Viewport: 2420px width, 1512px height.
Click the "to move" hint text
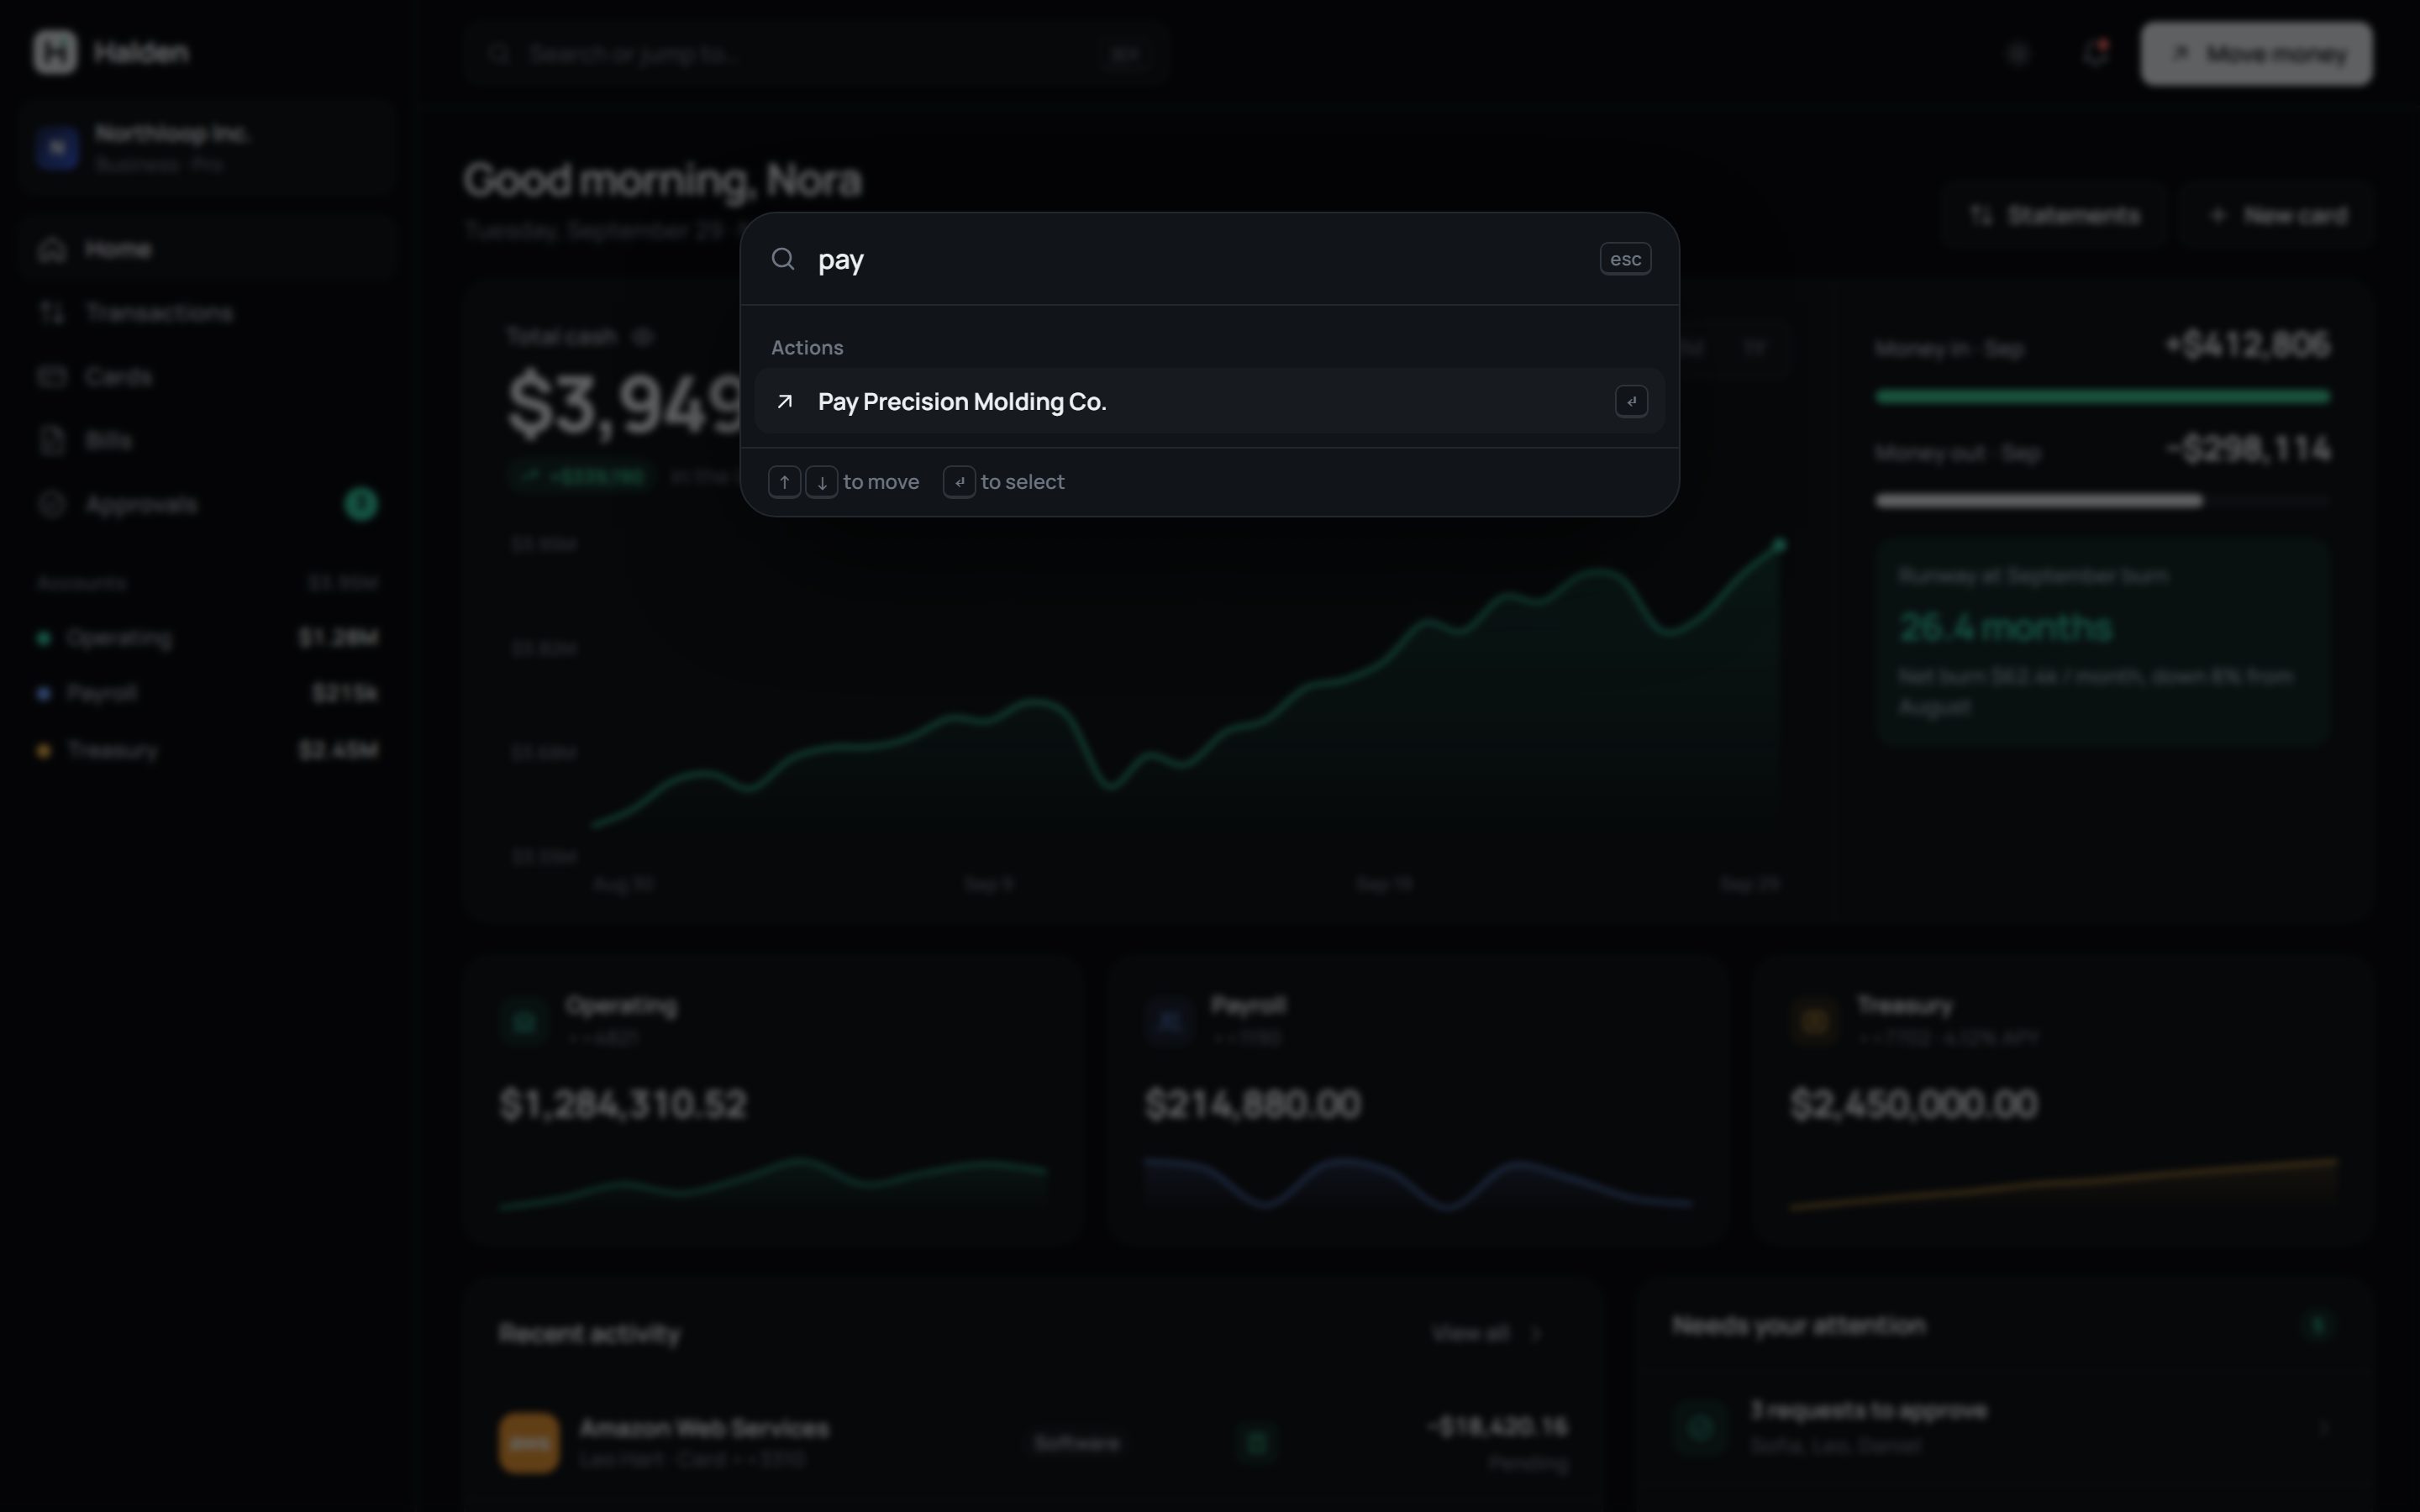point(881,482)
